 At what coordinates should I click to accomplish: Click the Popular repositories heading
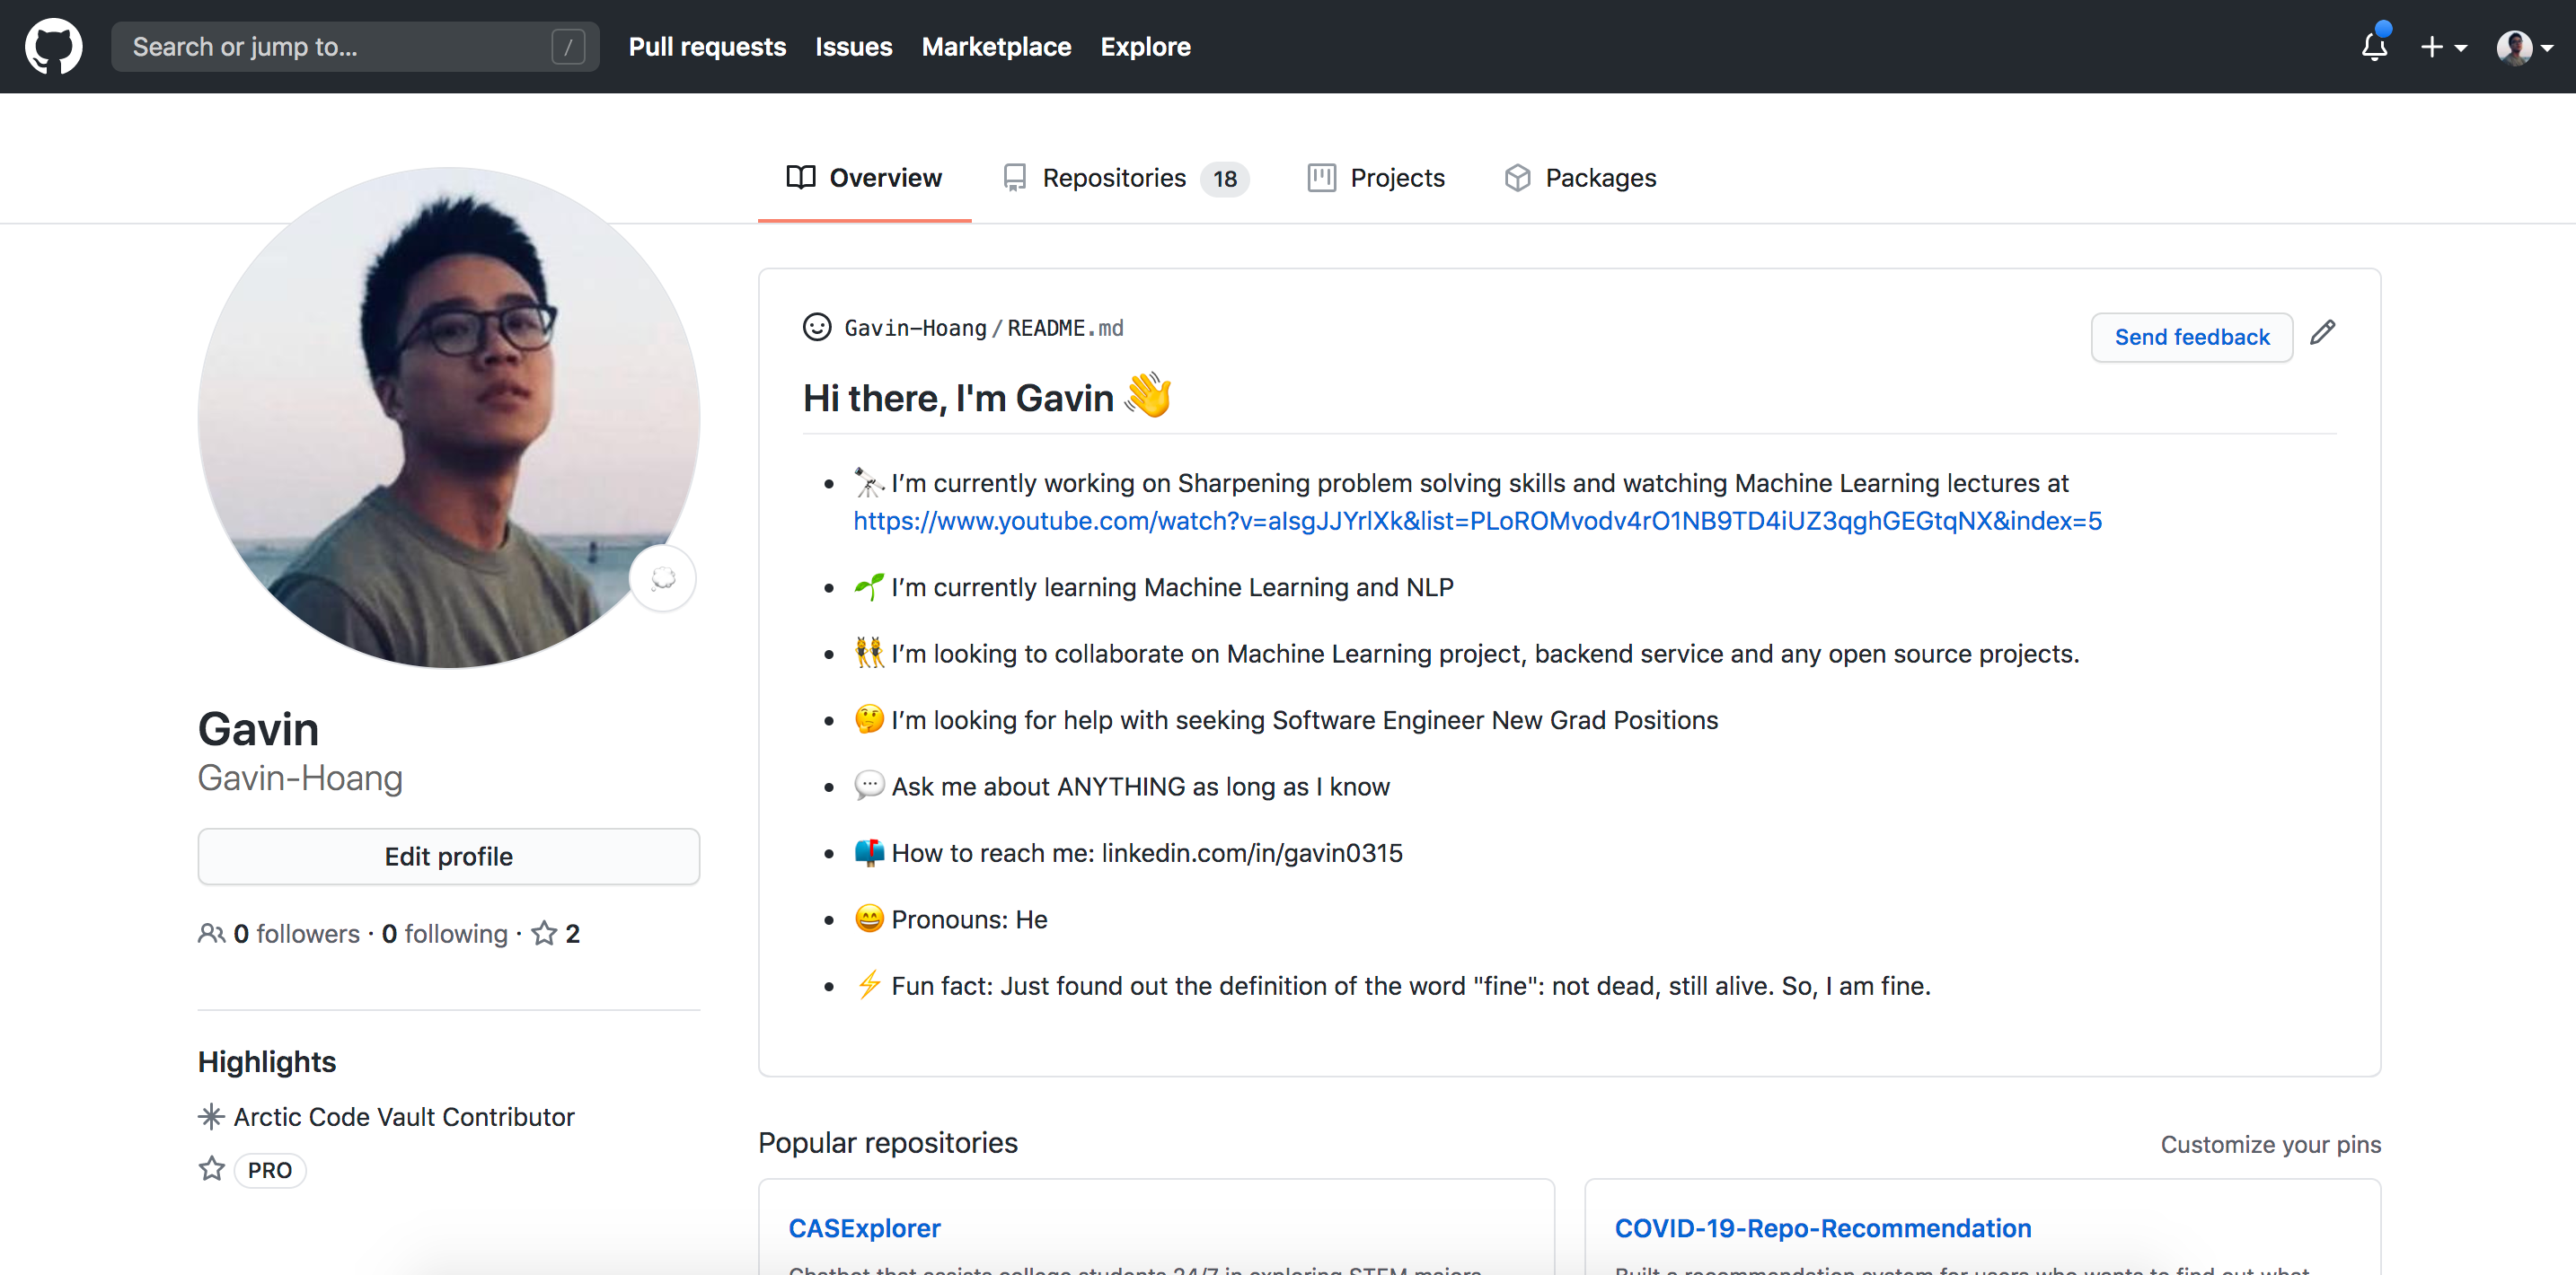[887, 1143]
